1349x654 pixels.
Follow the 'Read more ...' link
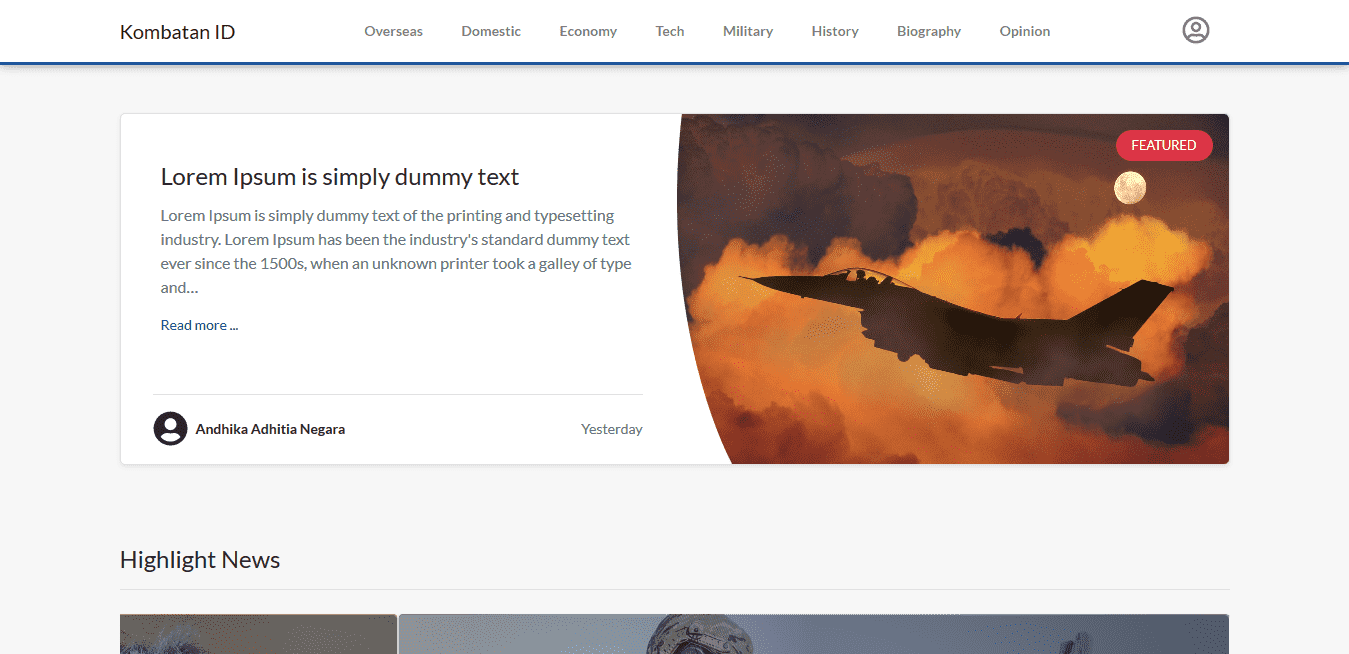tap(199, 325)
